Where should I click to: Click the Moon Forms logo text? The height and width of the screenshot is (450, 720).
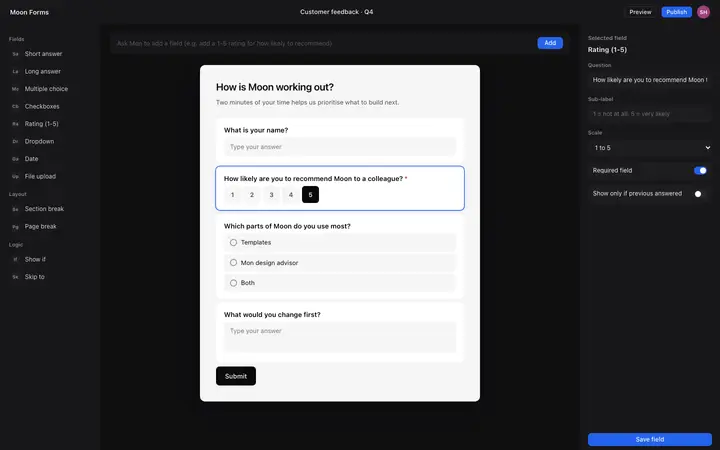click(29, 12)
